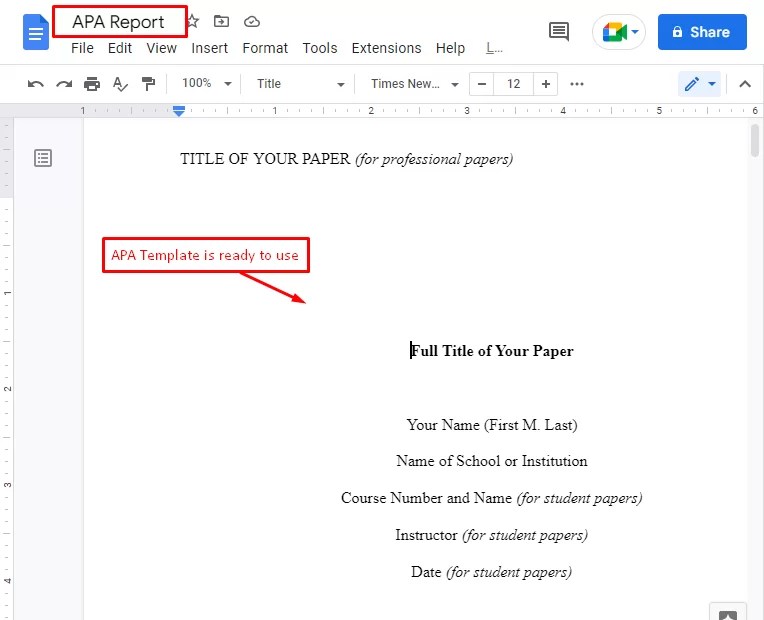Open the Tools menu
The image size is (764, 620).
point(320,48)
